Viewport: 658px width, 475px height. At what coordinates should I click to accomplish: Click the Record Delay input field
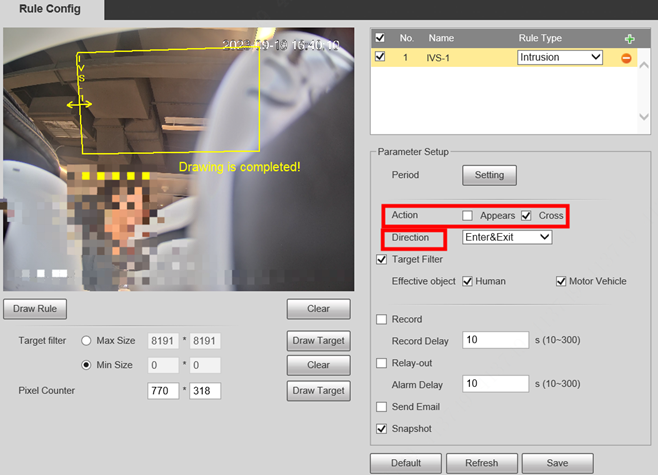point(496,341)
